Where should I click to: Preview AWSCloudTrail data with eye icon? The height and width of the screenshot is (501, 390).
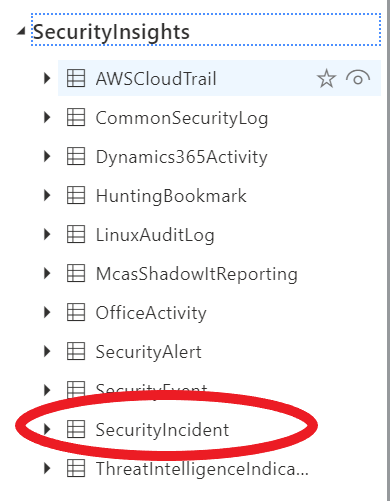click(x=358, y=79)
